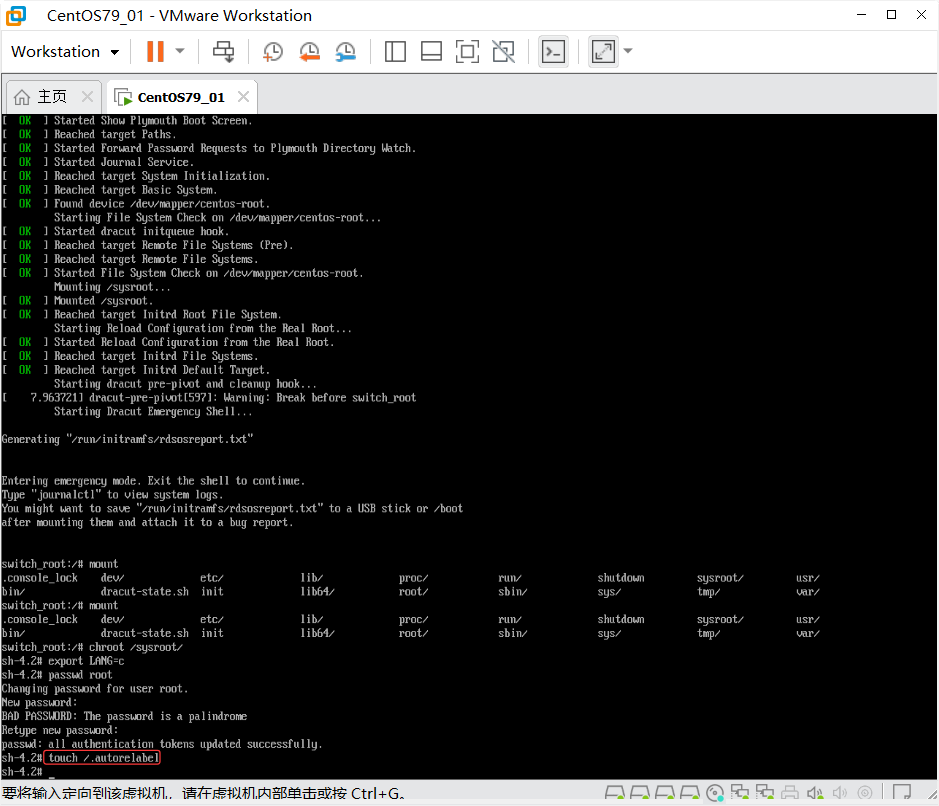Minimize the VMware Workstation window
This screenshot has height=806, width=939.
point(862,14)
